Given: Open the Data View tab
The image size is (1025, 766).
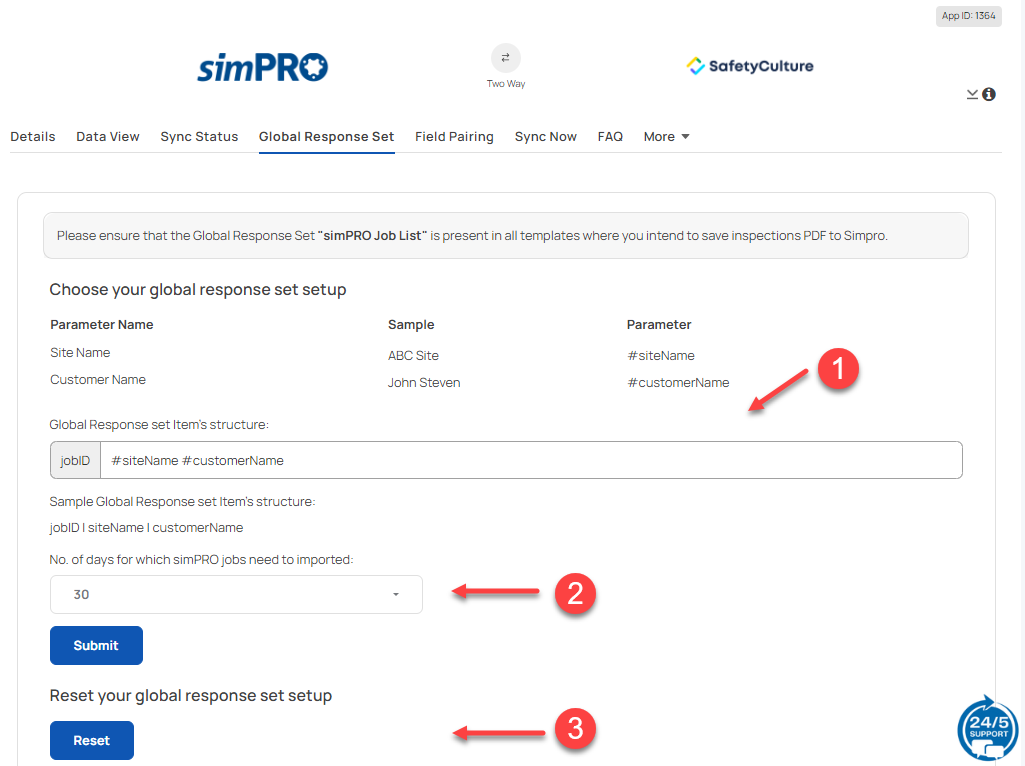Looking at the screenshot, I should coord(107,136).
